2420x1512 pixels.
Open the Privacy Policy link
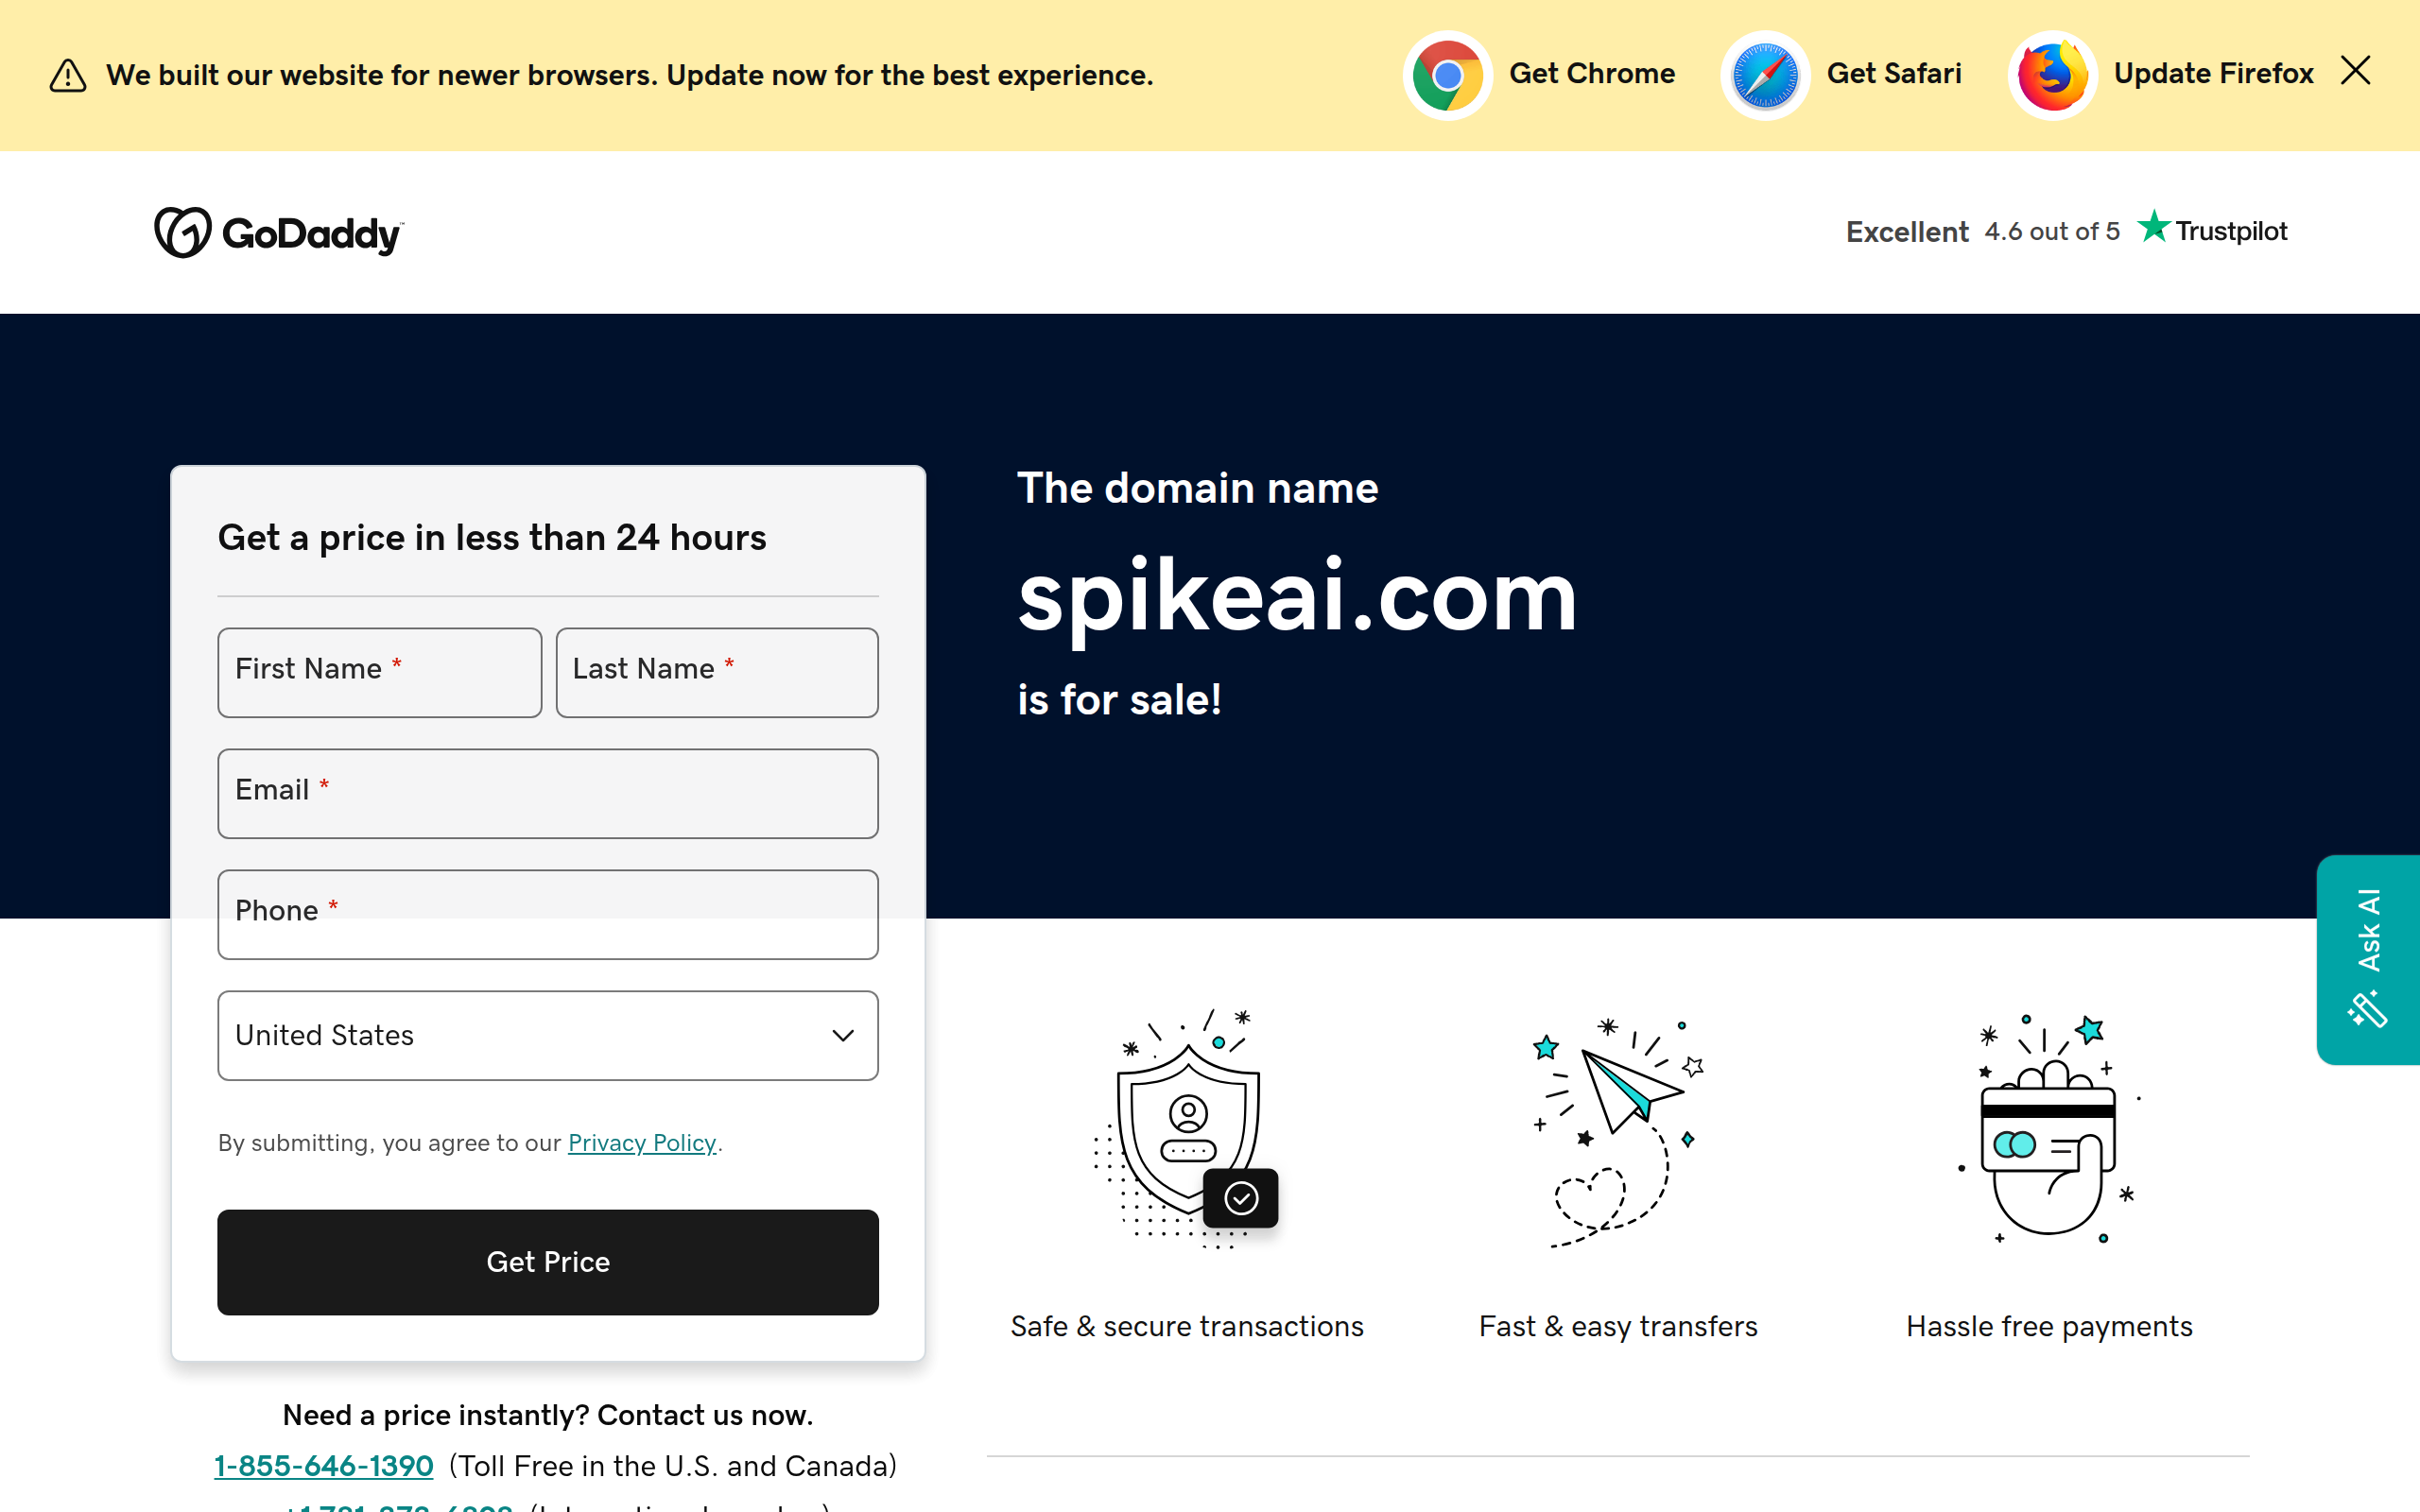pos(641,1142)
